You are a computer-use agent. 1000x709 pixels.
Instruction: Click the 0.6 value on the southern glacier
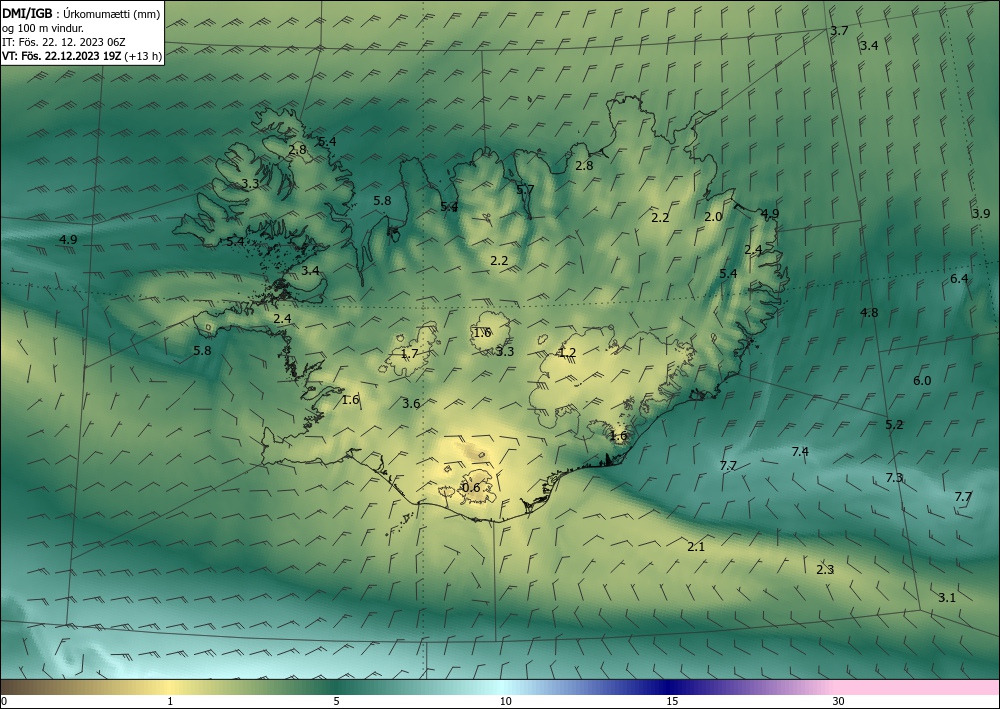[x=471, y=488]
